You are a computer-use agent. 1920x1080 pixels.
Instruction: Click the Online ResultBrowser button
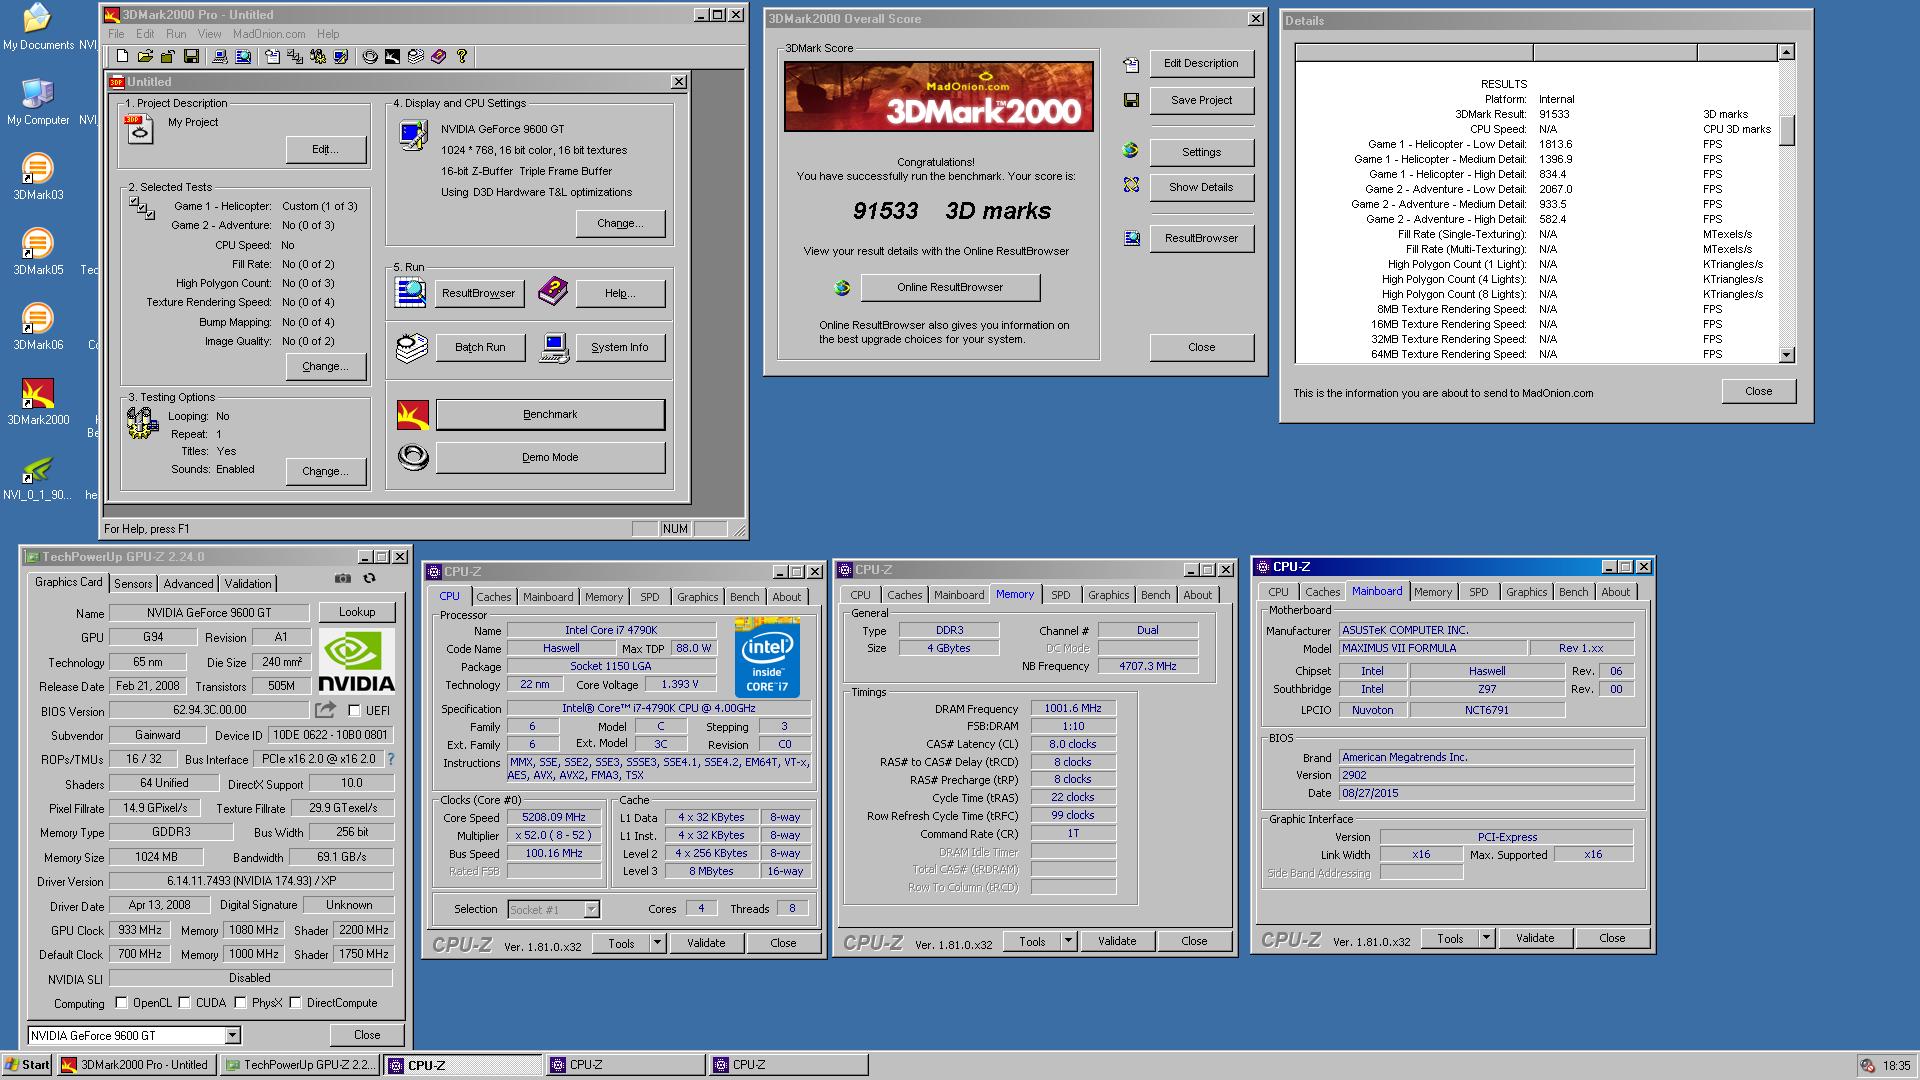tap(950, 288)
